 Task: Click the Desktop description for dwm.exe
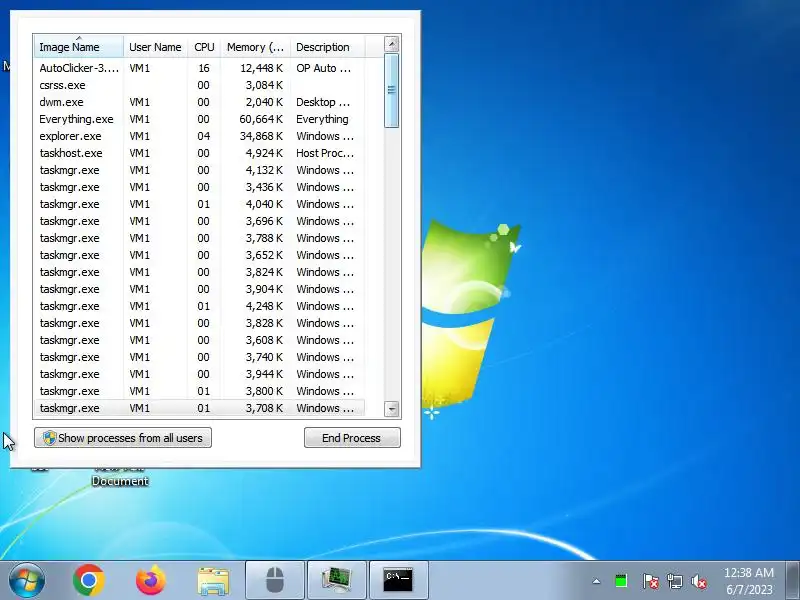click(x=323, y=102)
